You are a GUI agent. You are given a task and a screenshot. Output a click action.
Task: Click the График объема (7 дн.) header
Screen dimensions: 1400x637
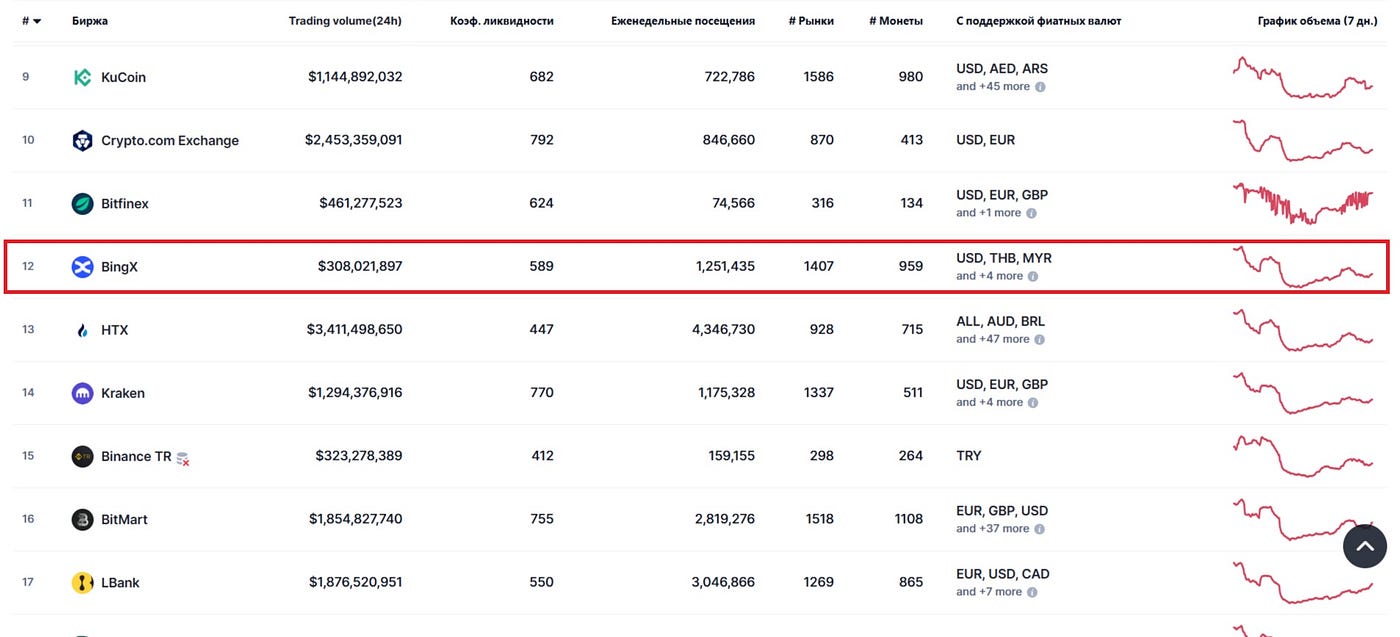click(1318, 21)
